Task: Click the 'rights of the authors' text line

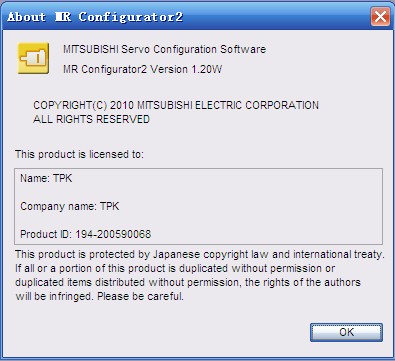Action: coord(188,283)
